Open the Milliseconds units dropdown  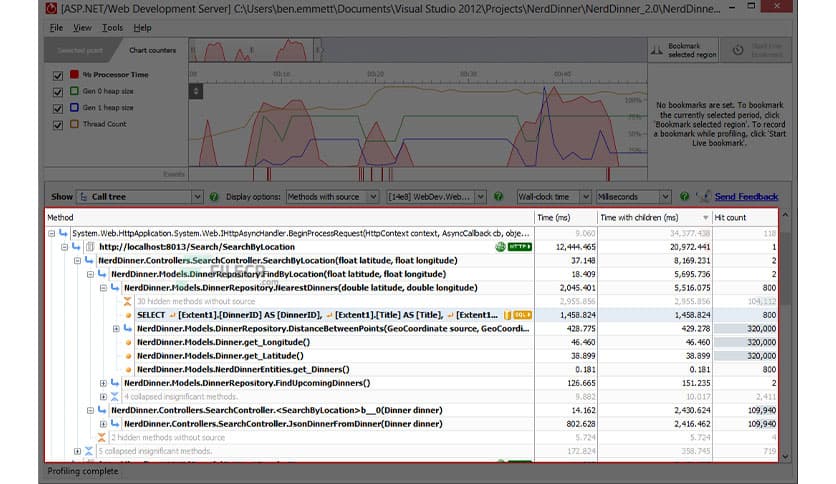633,197
